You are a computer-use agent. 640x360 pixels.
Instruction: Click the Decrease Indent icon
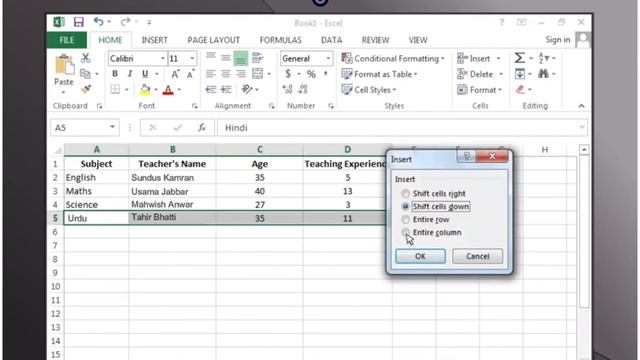click(211, 89)
